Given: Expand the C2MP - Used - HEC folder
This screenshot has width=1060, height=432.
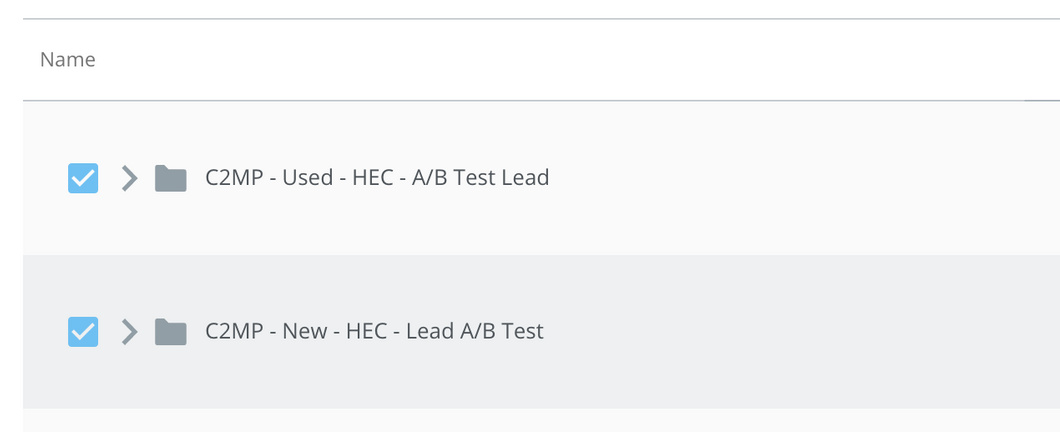Looking at the screenshot, I should pyautogui.click(x=129, y=178).
